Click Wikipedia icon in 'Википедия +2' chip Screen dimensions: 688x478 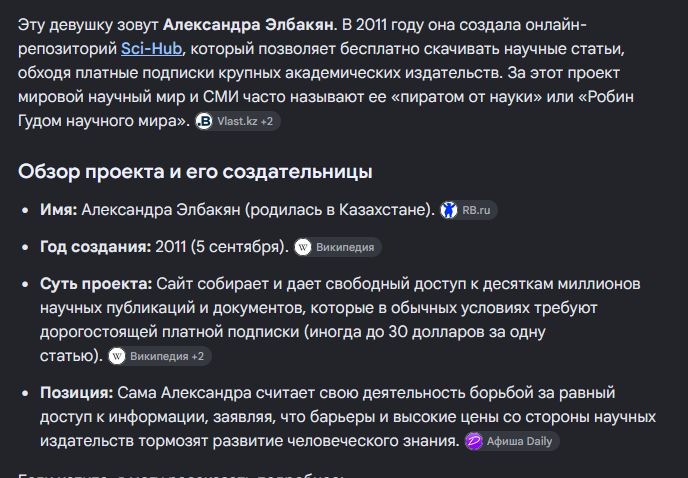tap(117, 356)
